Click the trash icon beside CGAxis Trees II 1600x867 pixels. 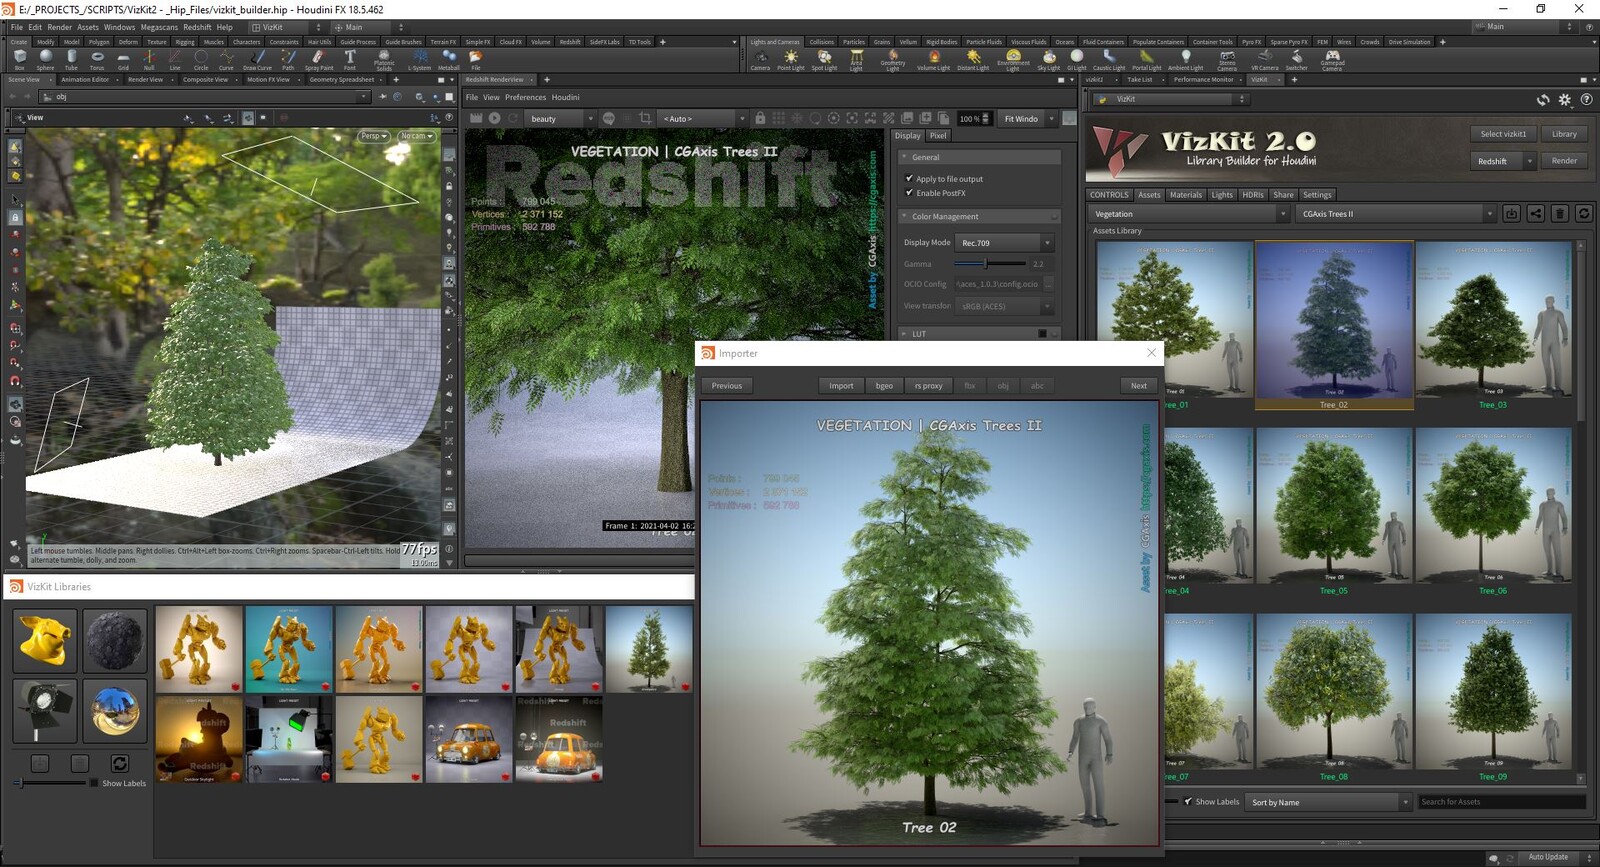(1559, 213)
